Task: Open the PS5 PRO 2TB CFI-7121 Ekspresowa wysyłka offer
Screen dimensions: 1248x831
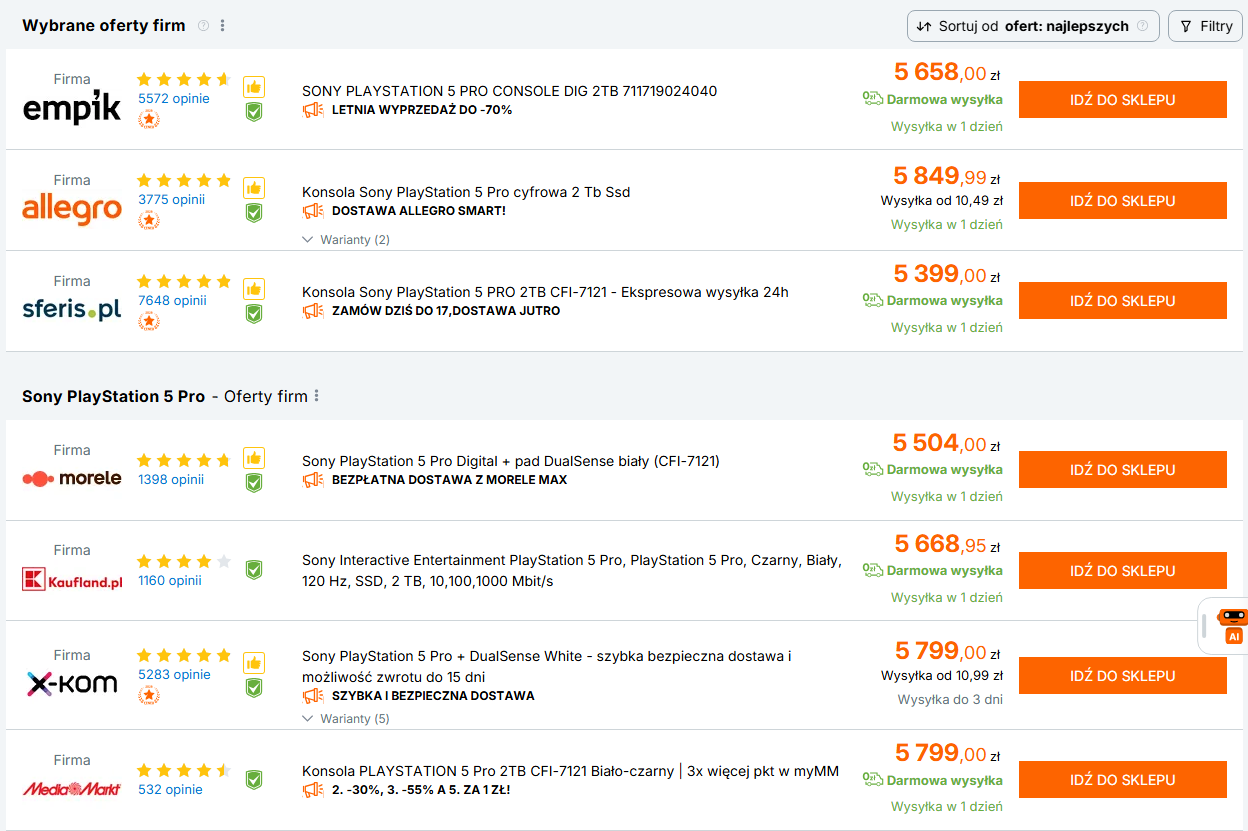Action: pos(545,292)
